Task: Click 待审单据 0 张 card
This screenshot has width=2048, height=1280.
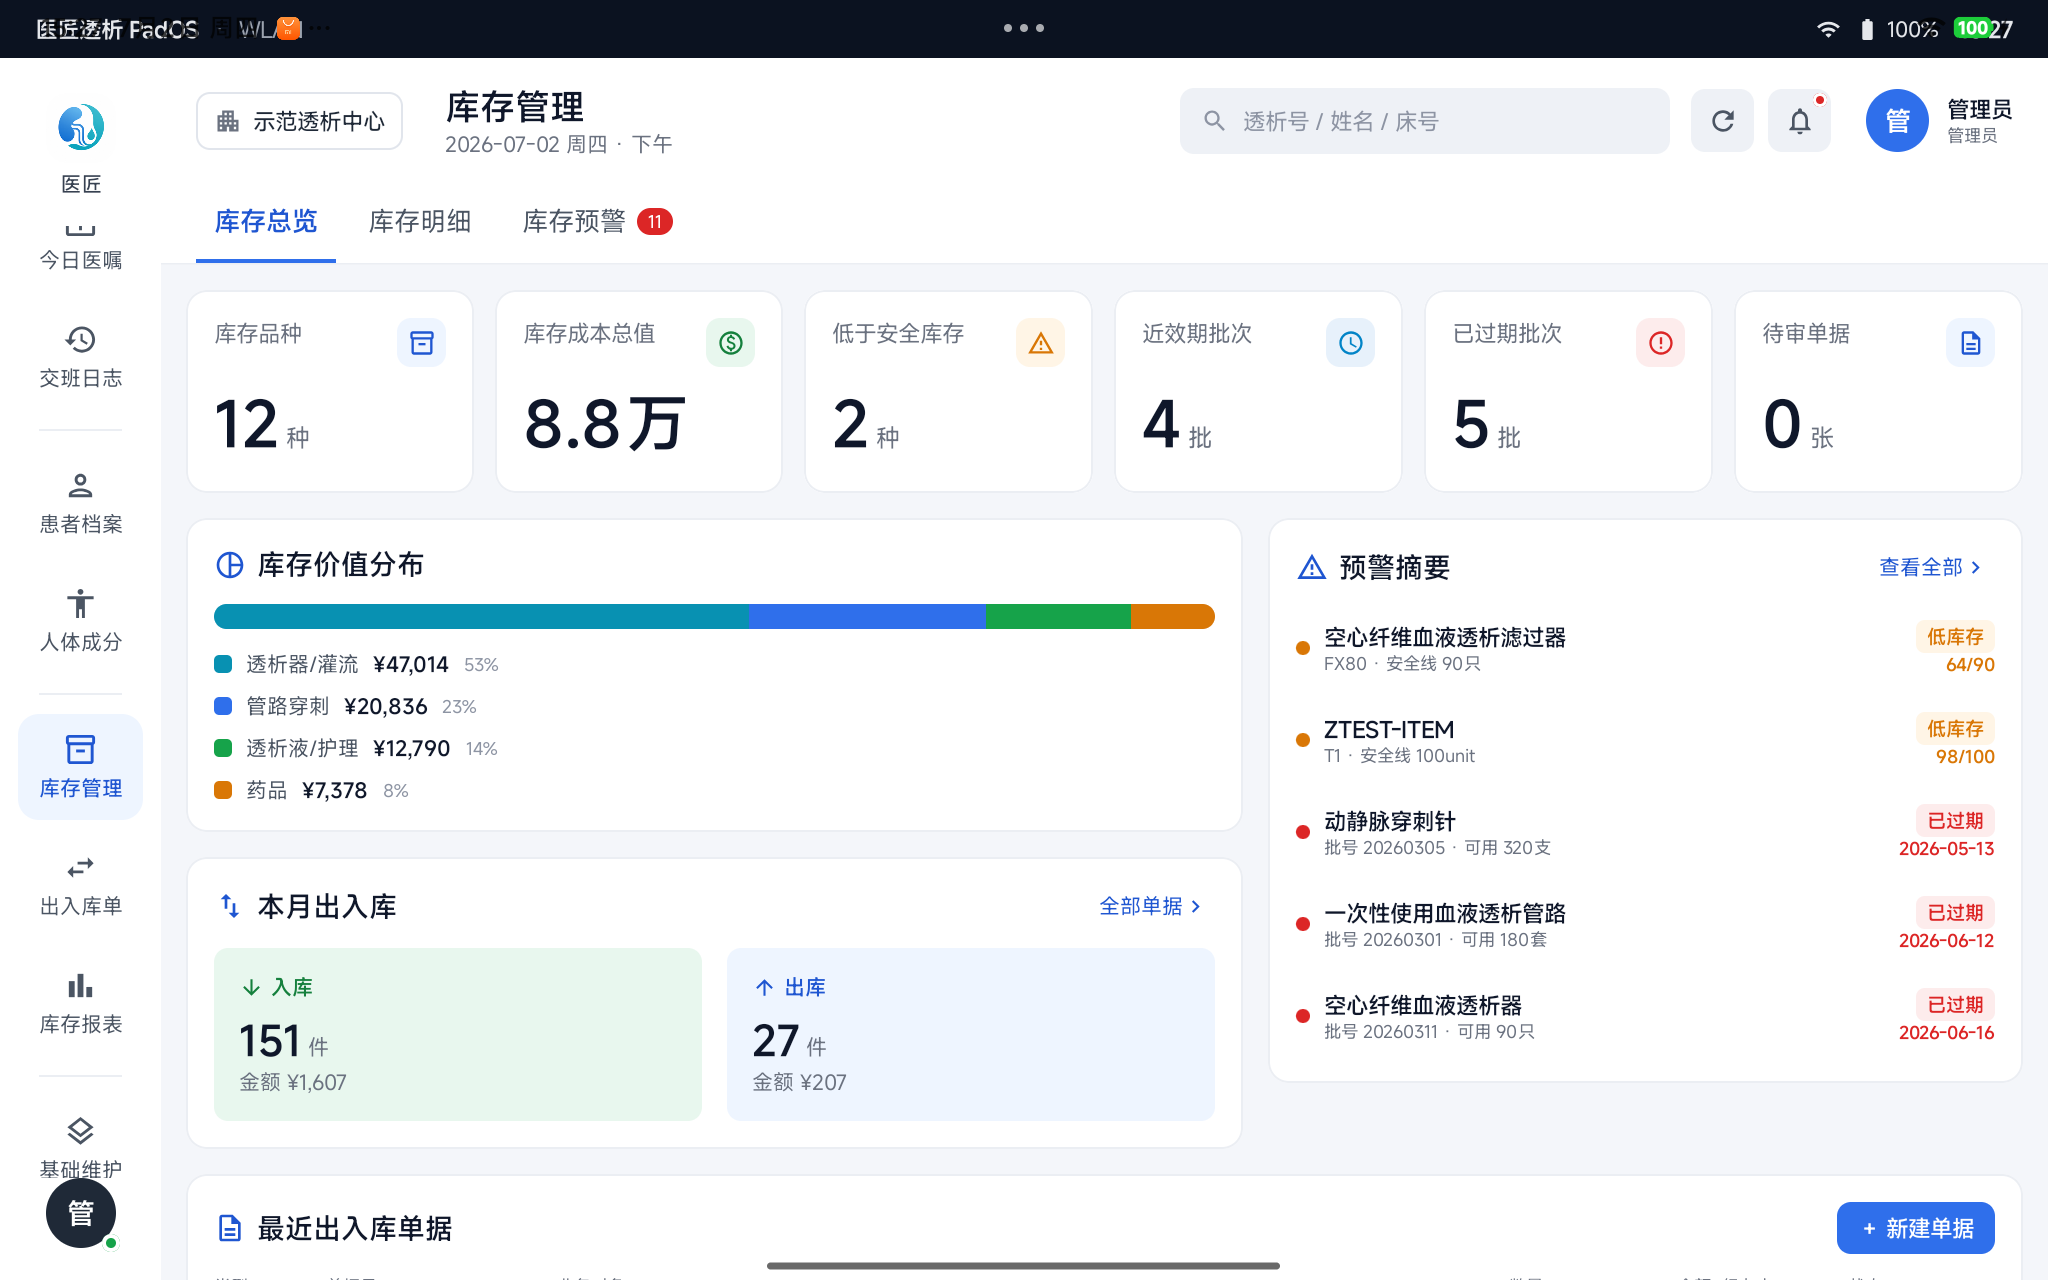Action: (x=1878, y=391)
